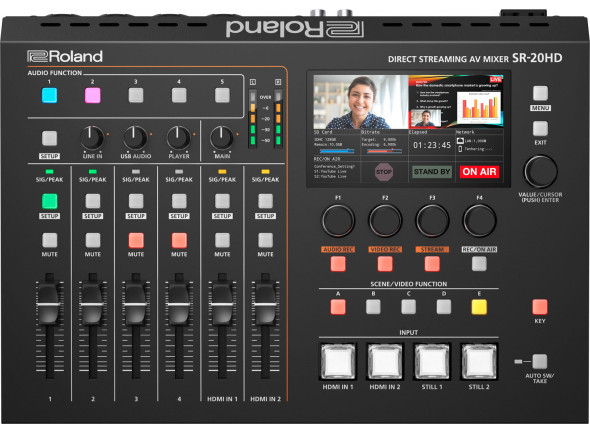The width and height of the screenshot is (590, 434).
Task: Tap ON AIR indicator on display
Action: [x=479, y=172]
